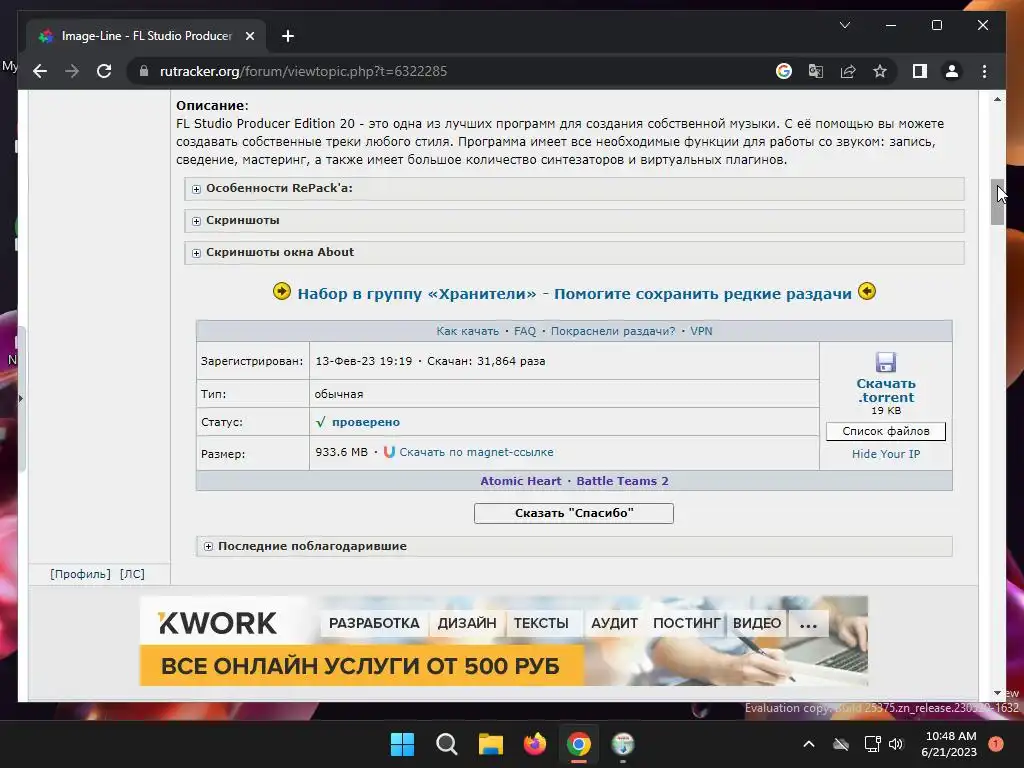The width and height of the screenshot is (1024, 768).
Task: Click the left yellow arrow icon beside Набор
Action: pos(281,291)
